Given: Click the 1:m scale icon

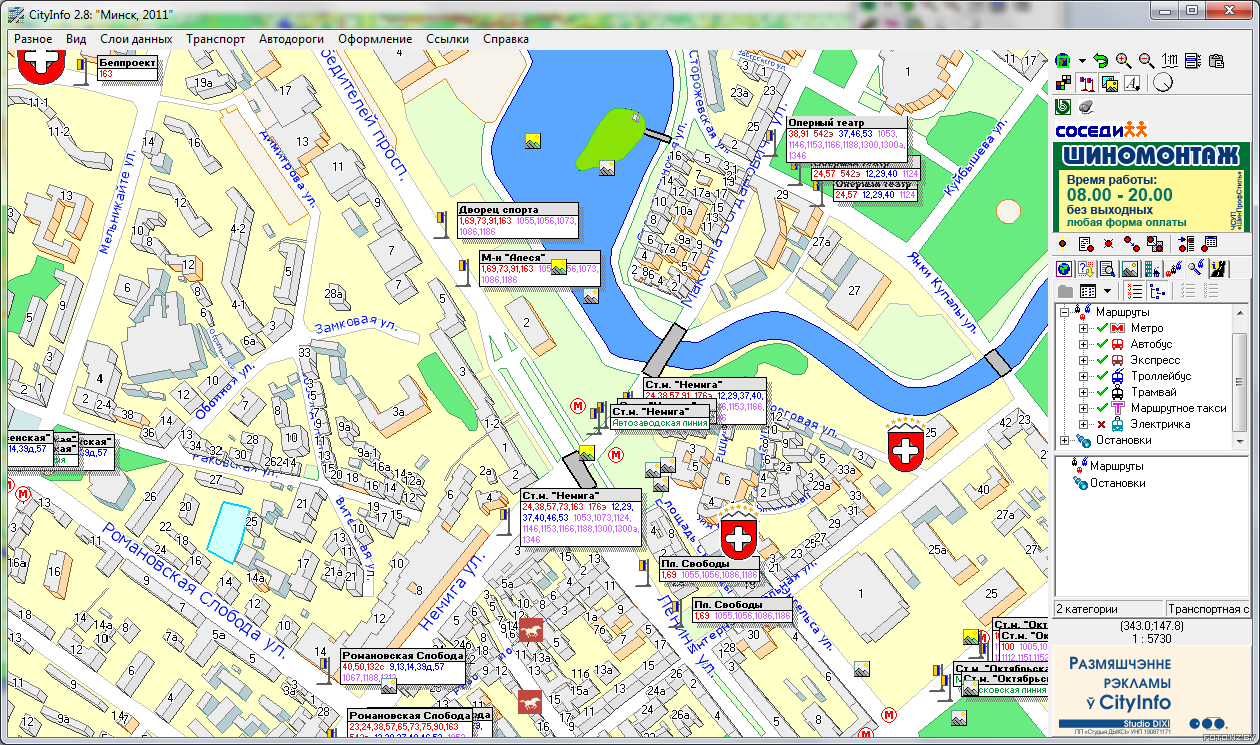Looking at the screenshot, I should coord(1170,61).
